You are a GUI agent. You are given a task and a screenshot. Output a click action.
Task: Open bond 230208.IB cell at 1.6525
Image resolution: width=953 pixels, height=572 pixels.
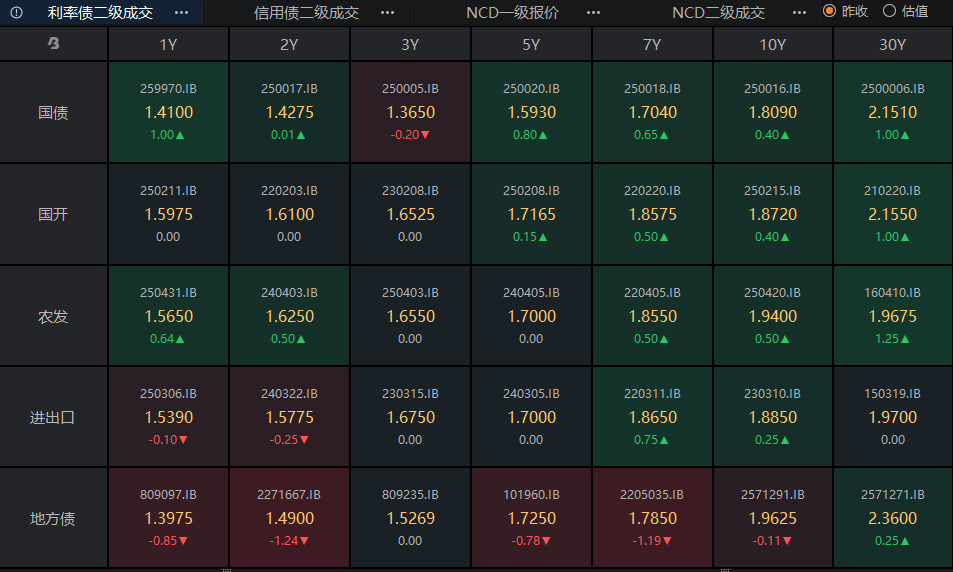(410, 215)
